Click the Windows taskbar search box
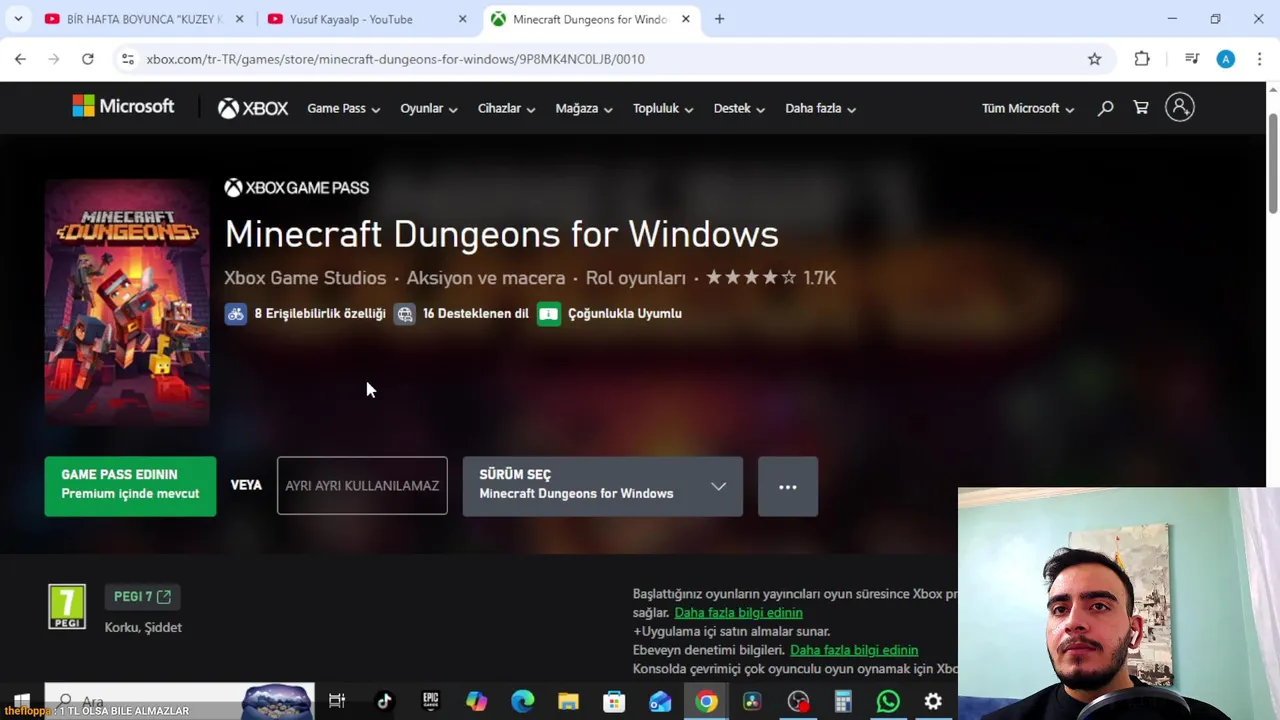 point(180,701)
